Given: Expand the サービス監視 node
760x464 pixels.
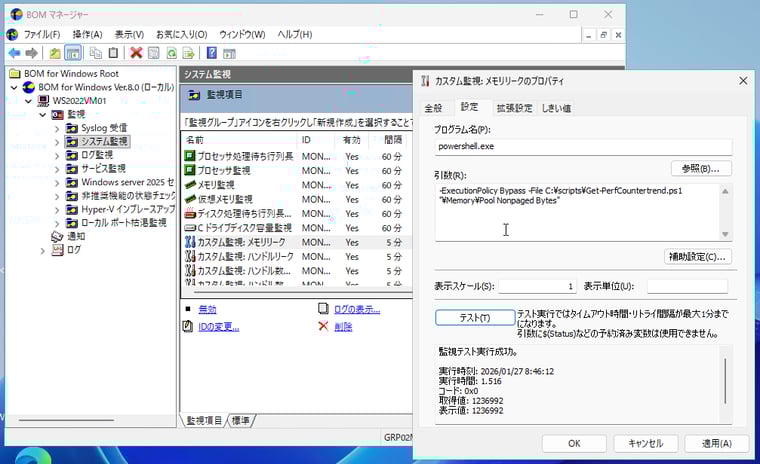Looking at the screenshot, I should [x=57, y=169].
